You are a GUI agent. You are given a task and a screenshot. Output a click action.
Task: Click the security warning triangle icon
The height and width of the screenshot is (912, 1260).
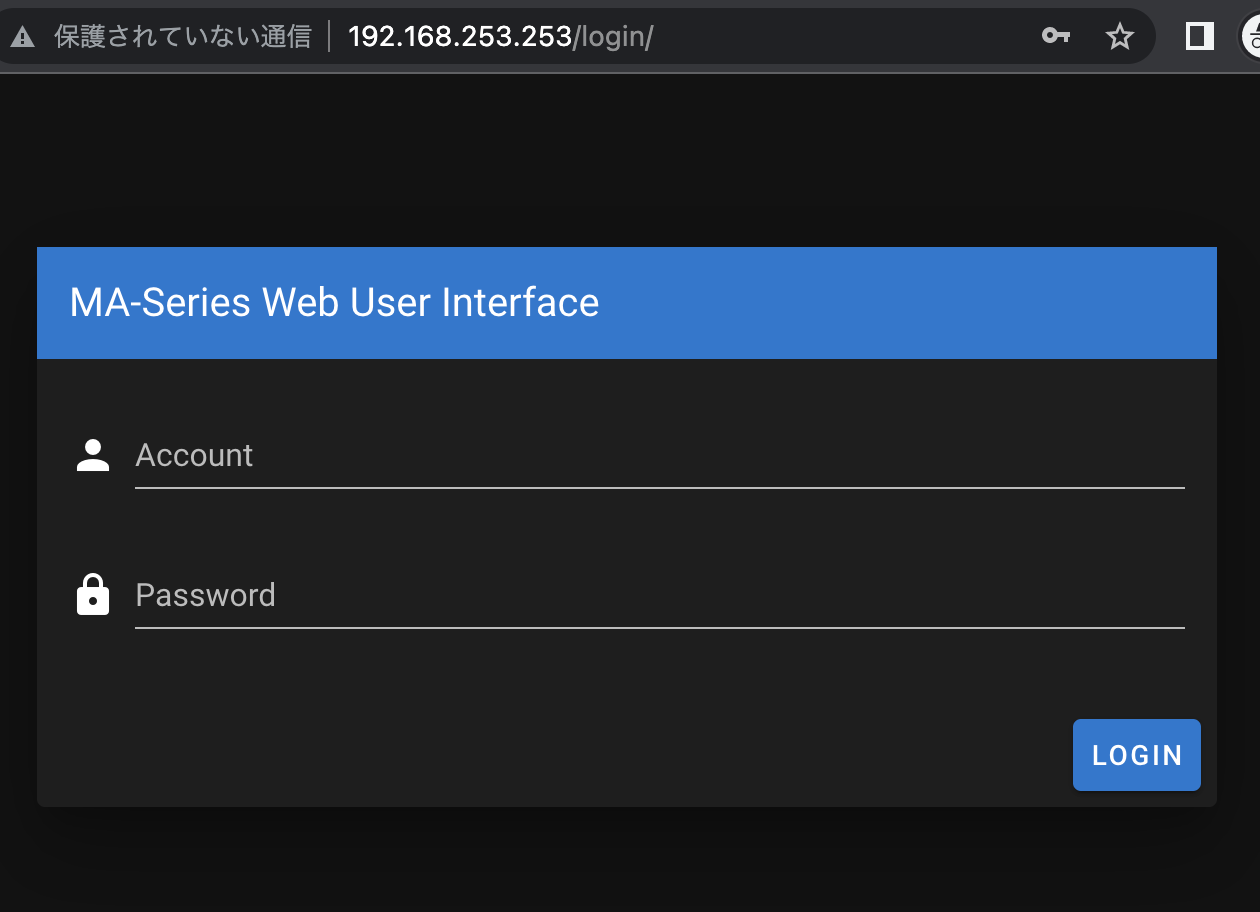tap(24, 35)
